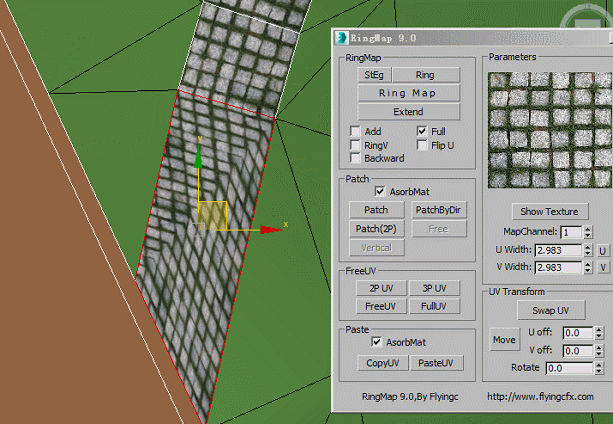Decrease V off with spinner down arrow
613x424 pixels.
(x=599, y=354)
